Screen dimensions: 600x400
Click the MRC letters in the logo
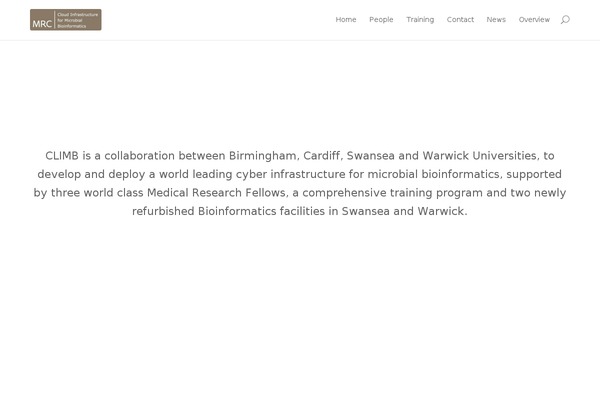[x=42, y=20]
